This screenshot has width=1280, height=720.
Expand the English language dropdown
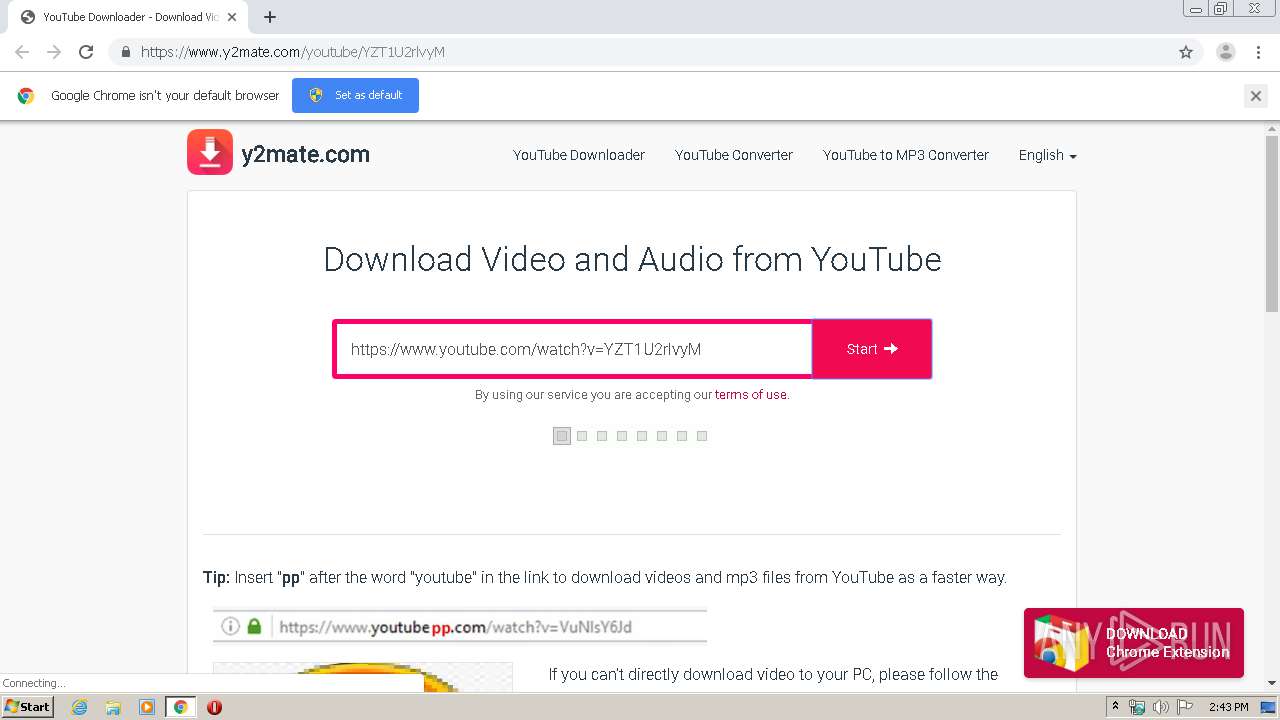coord(1047,155)
